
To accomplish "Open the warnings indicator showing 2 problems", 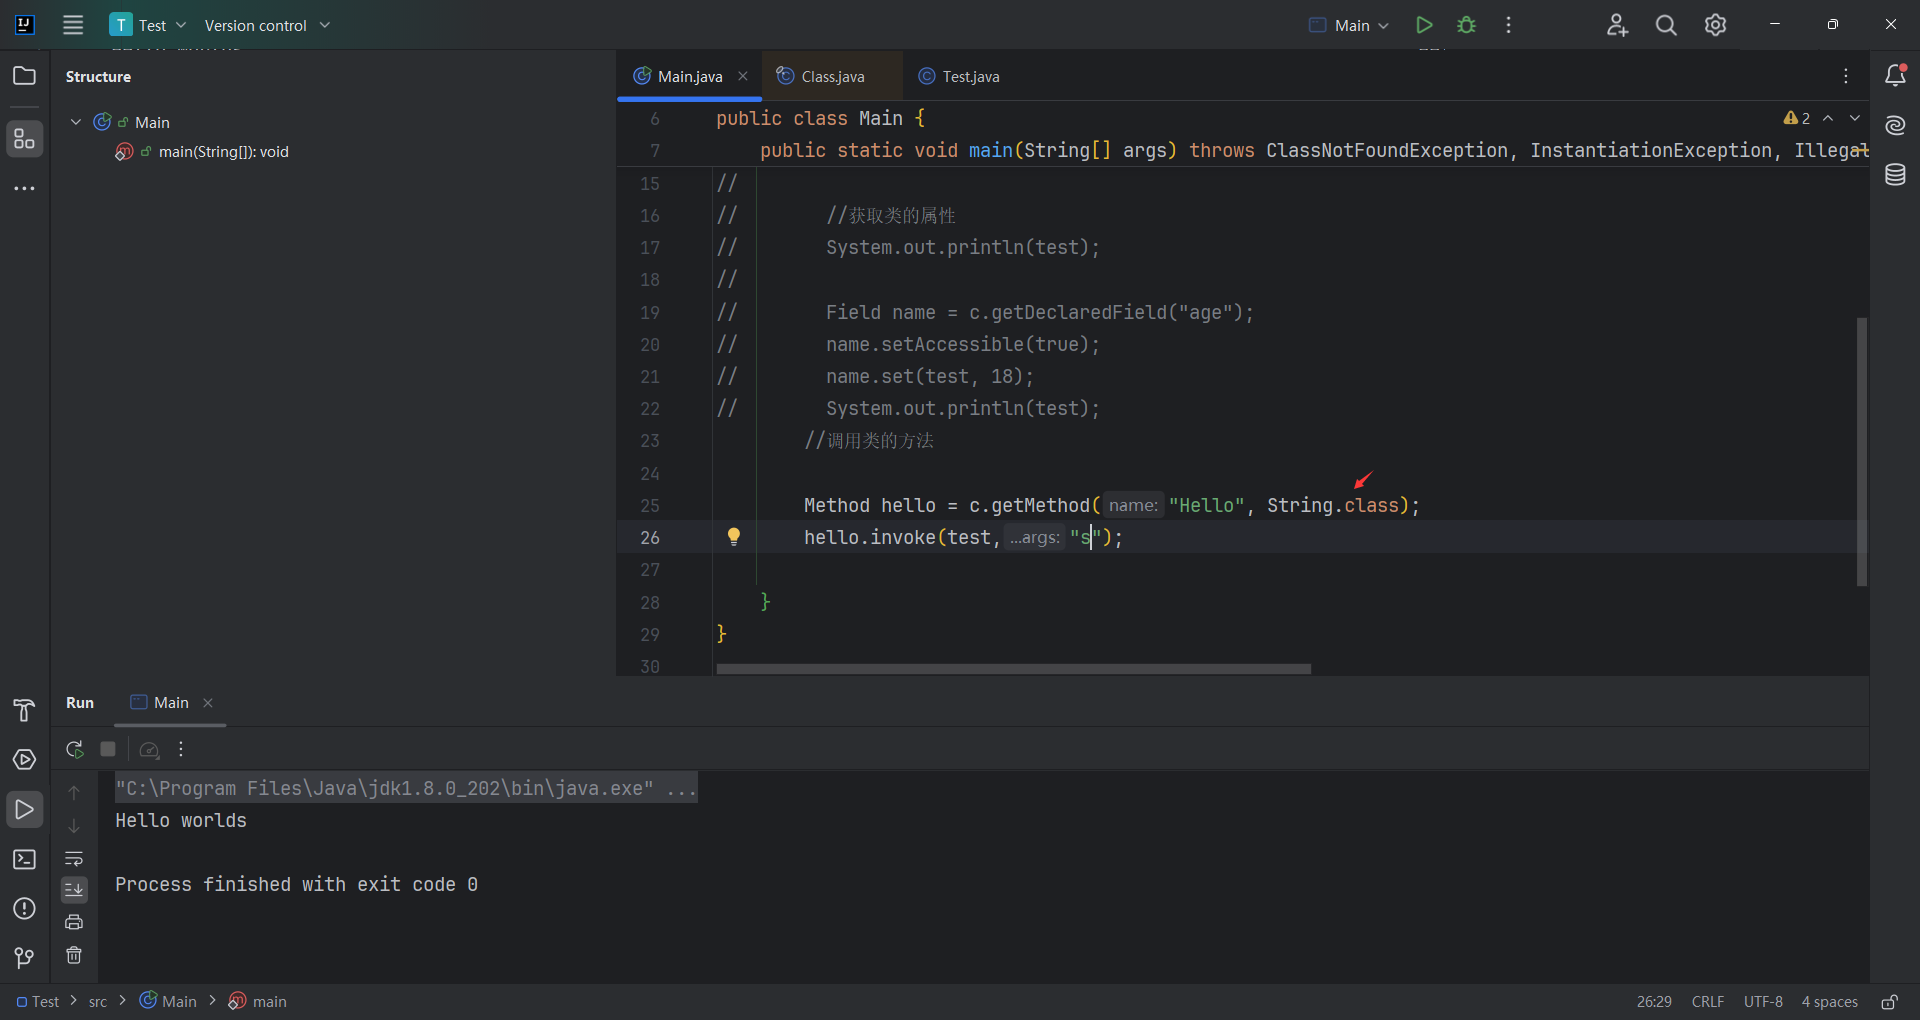I will 1797,118.
